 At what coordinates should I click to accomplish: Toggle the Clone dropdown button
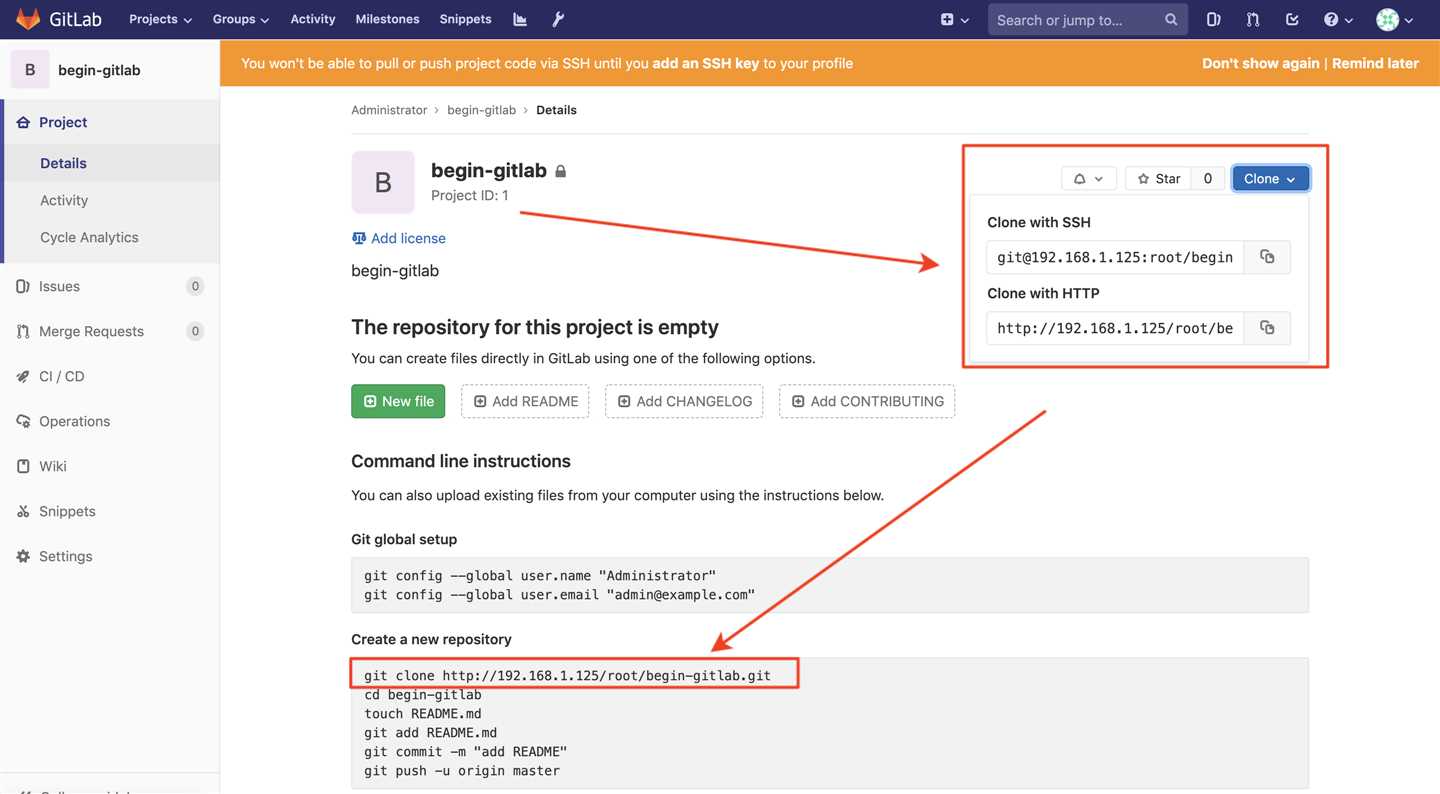pyautogui.click(x=1270, y=178)
